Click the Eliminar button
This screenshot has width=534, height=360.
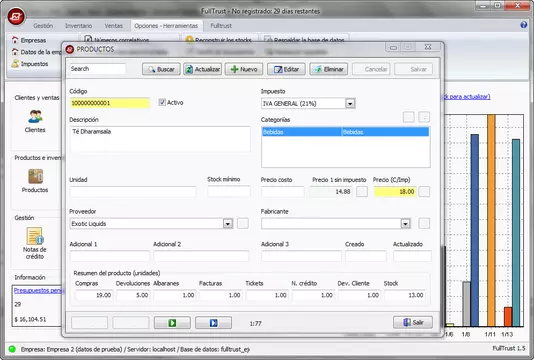pos(329,69)
